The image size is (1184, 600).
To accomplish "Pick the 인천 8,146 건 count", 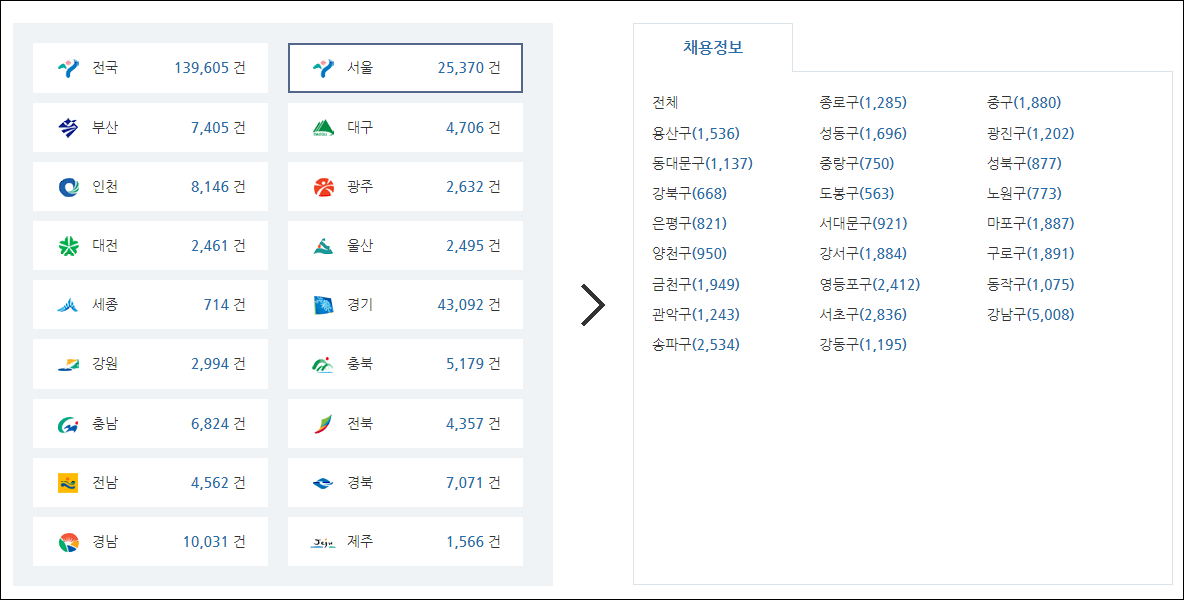I will click(x=218, y=186).
